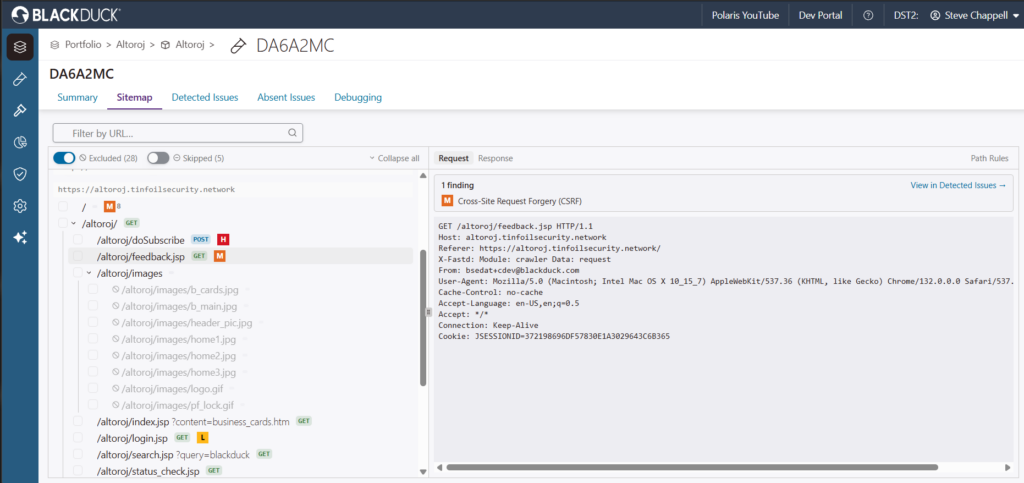The width and height of the screenshot is (1024, 483).
Task: Switch to the Summary tab
Action: click(x=77, y=97)
